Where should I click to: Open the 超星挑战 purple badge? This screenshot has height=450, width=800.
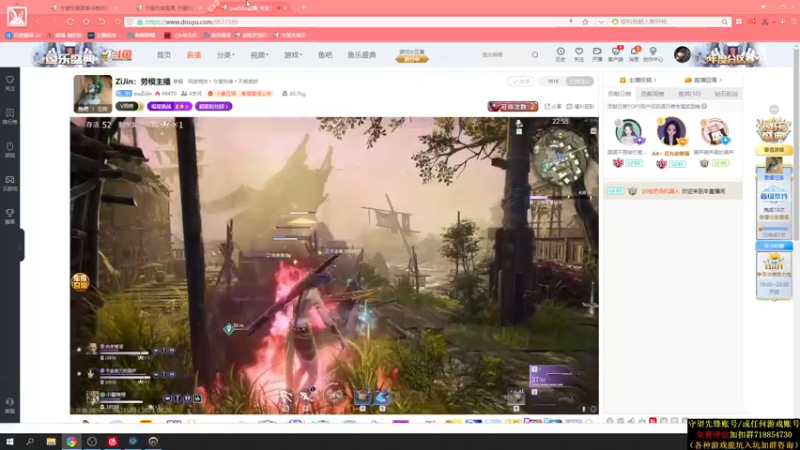click(169, 106)
